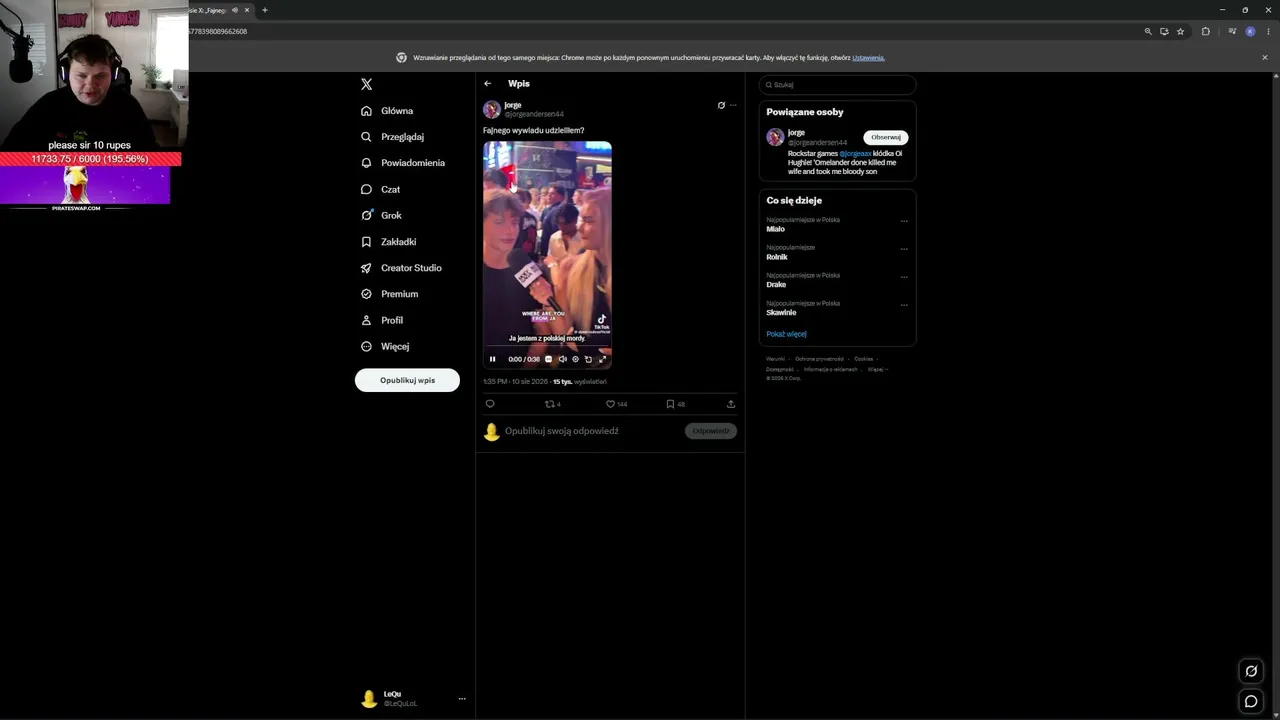The height and width of the screenshot is (720, 1280).
Task: Go back using the Wpis arrow
Action: point(487,84)
